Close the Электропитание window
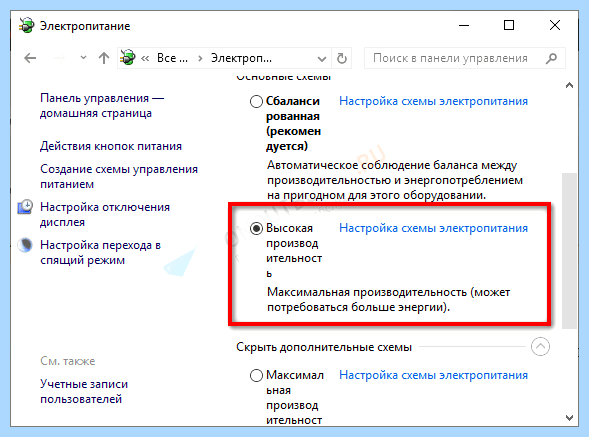Screen dimensions: 589x437 554,26
